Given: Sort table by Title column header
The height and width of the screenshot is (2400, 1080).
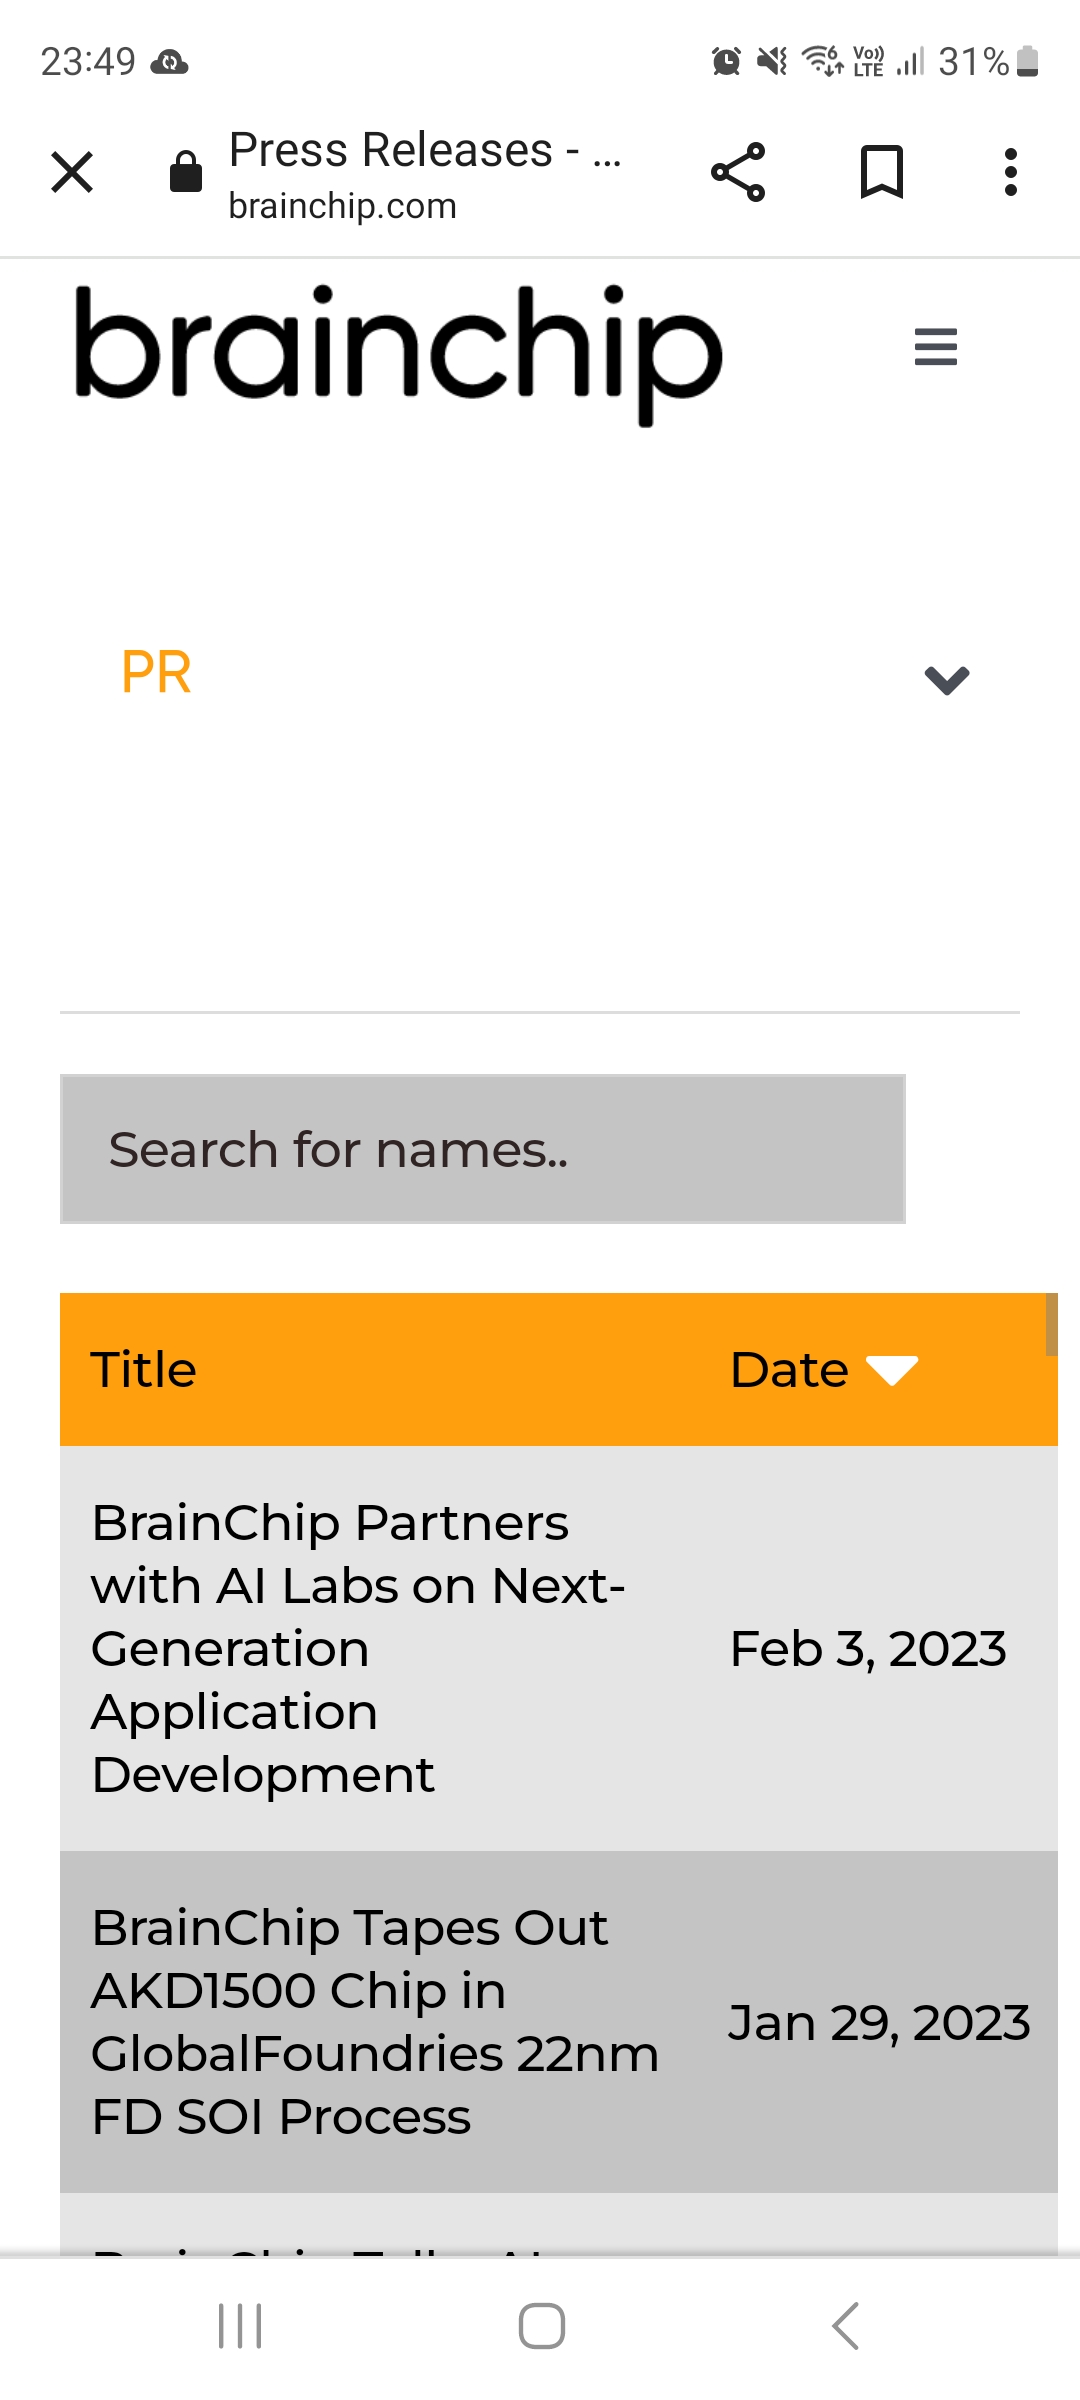Looking at the screenshot, I should coord(144,1370).
